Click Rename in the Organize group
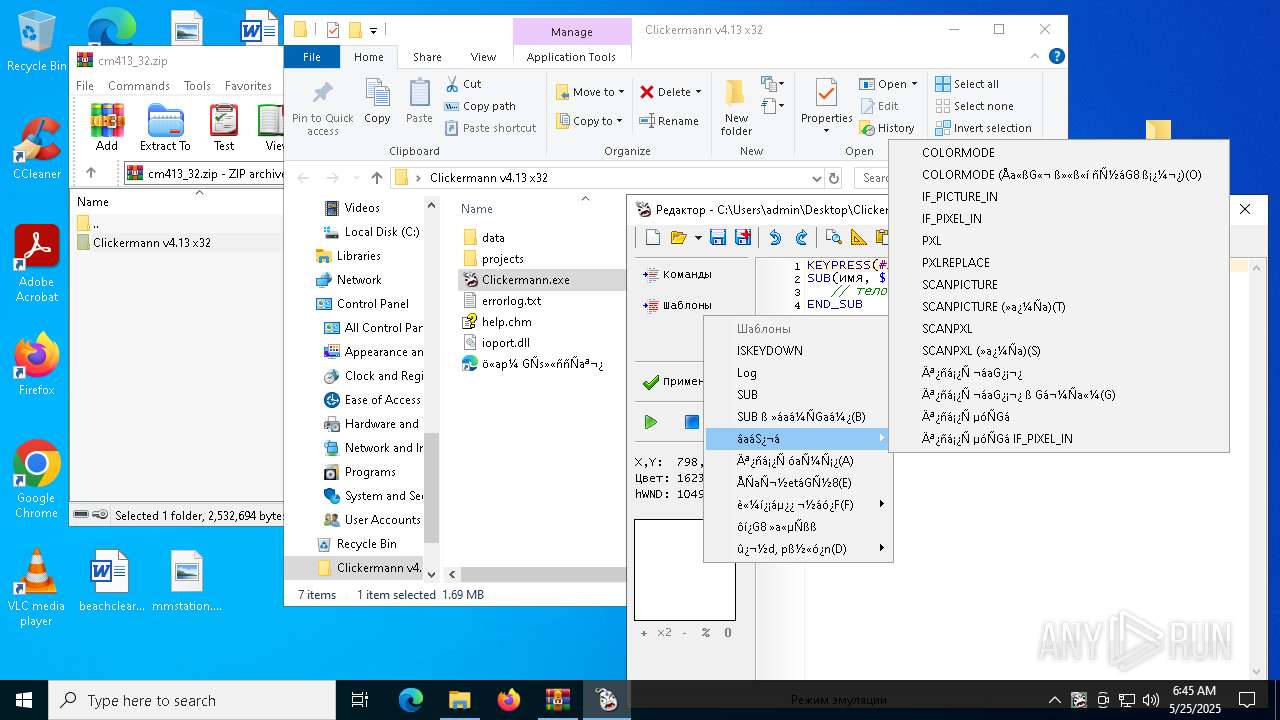Screen dimensions: 1280x720 click(x=669, y=121)
